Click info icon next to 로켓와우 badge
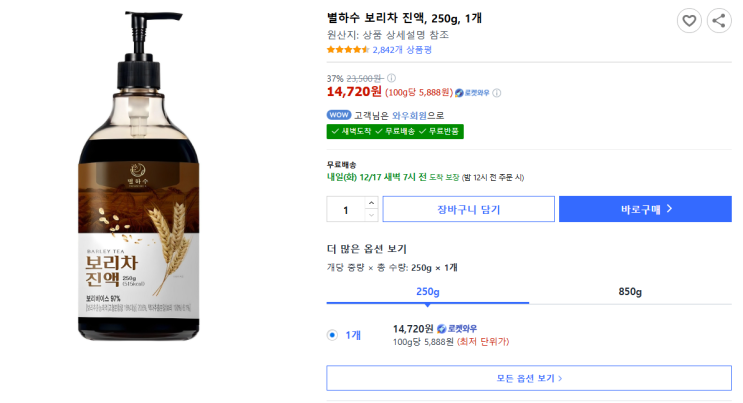The height and width of the screenshot is (403, 743). coord(497,93)
